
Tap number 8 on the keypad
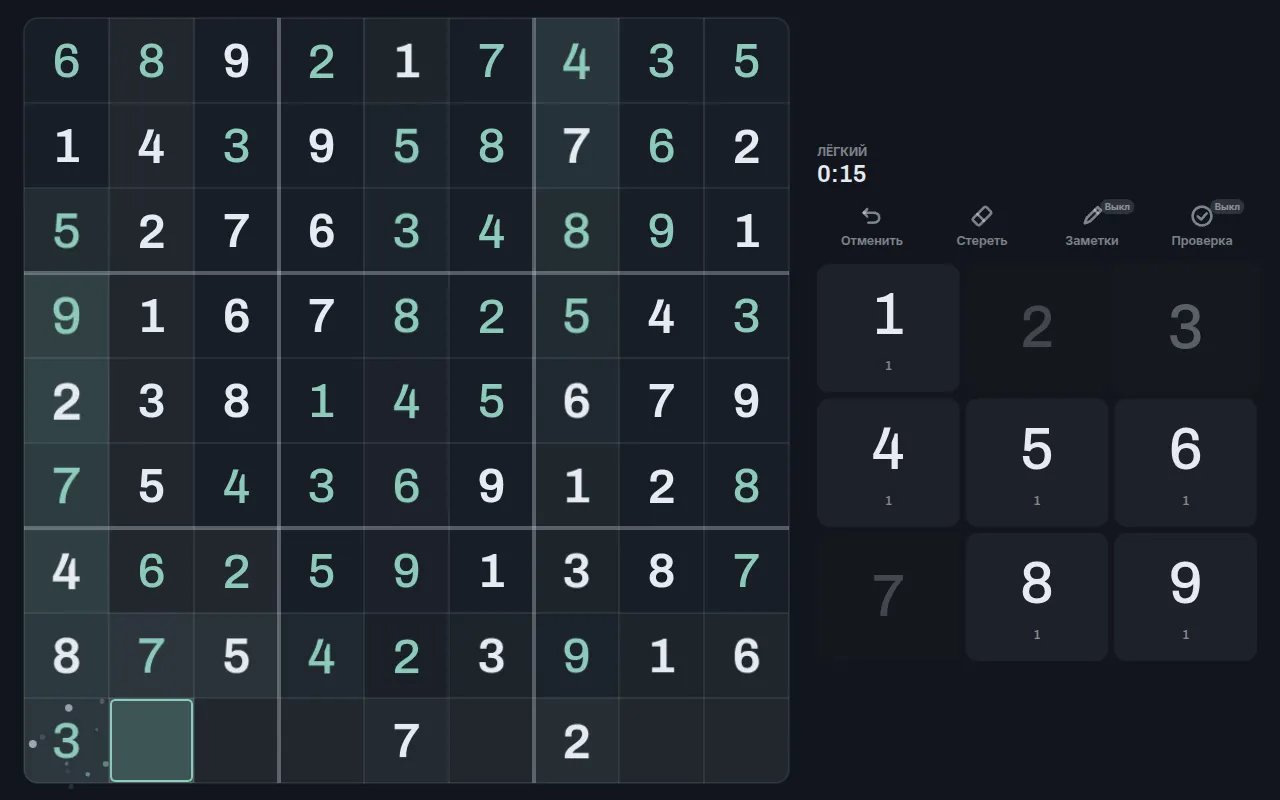coord(1037,597)
